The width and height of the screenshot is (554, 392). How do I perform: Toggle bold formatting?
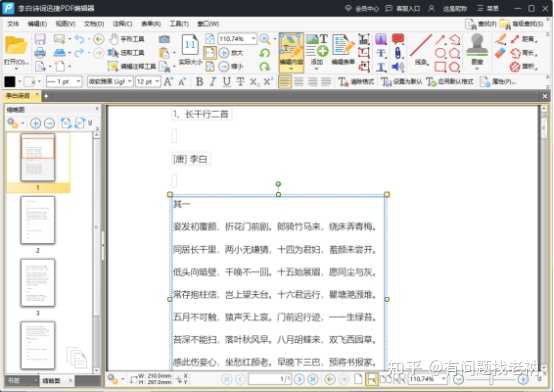click(200, 82)
